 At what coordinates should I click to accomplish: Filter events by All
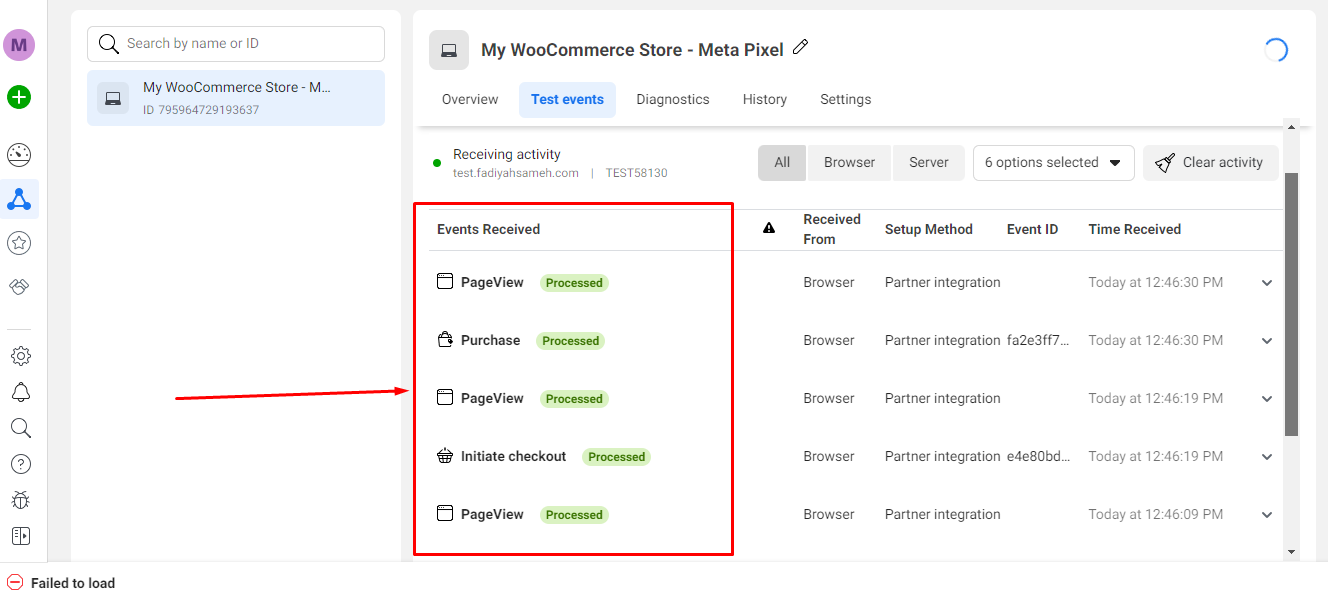coord(782,162)
